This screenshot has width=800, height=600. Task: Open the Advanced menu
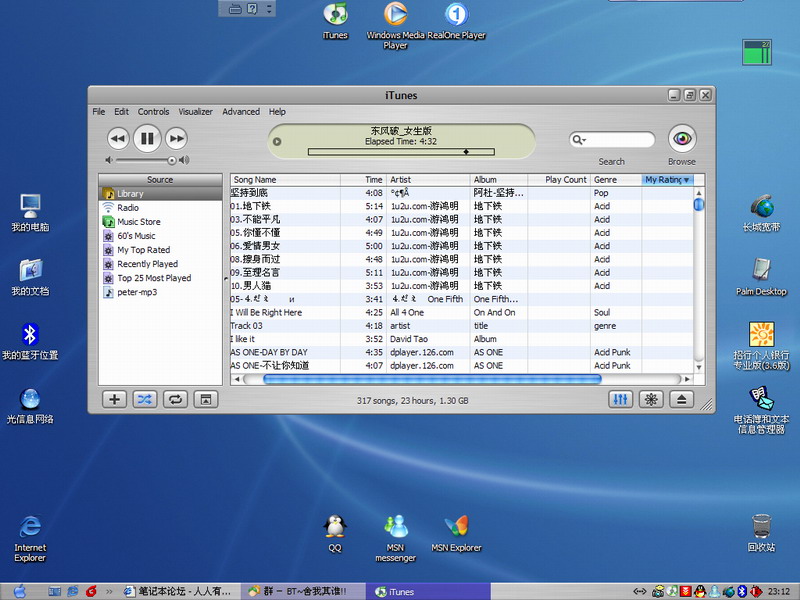point(241,112)
